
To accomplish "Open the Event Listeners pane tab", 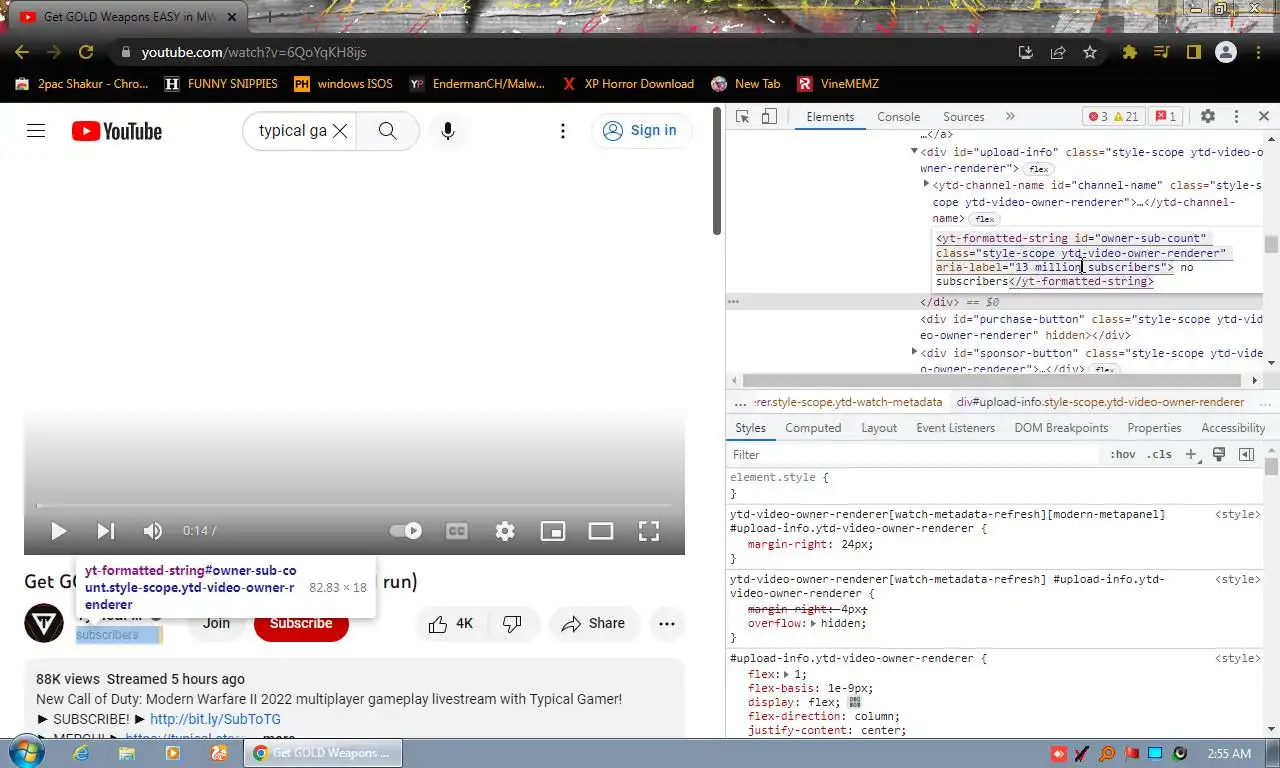I will (x=956, y=428).
